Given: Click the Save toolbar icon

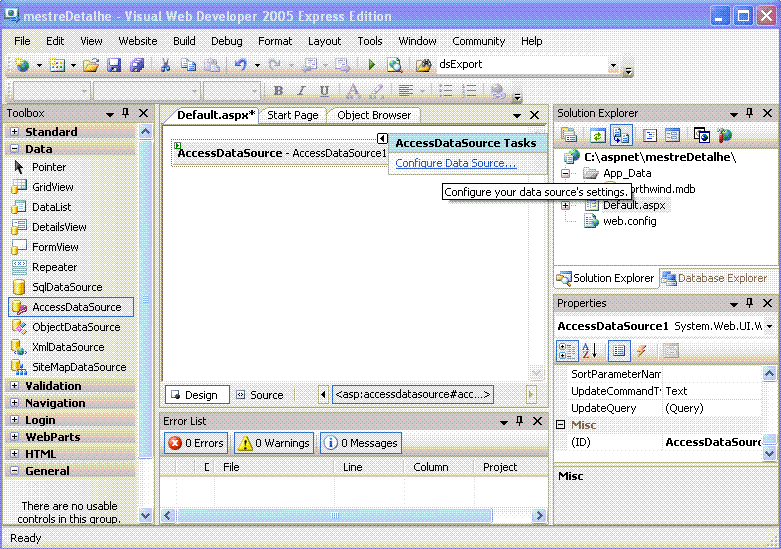Looking at the screenshot, I should 114,65.
